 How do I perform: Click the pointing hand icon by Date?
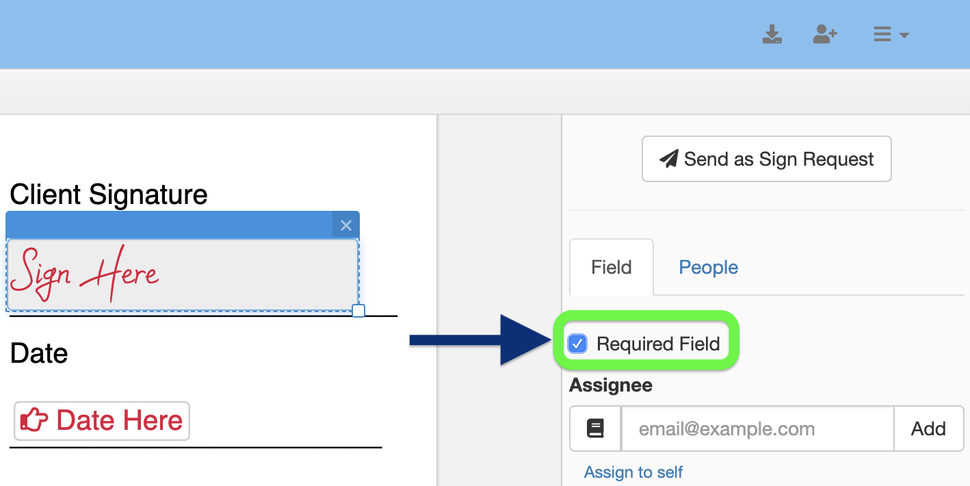coord(34,421)
